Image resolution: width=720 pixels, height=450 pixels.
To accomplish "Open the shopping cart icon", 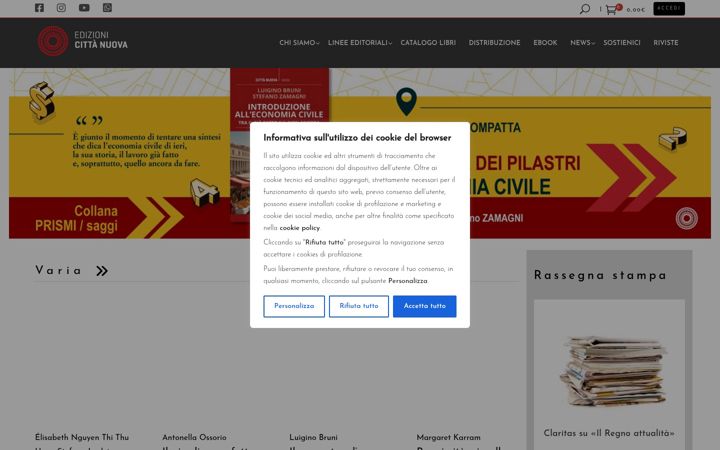I will [x=611, y=10].
